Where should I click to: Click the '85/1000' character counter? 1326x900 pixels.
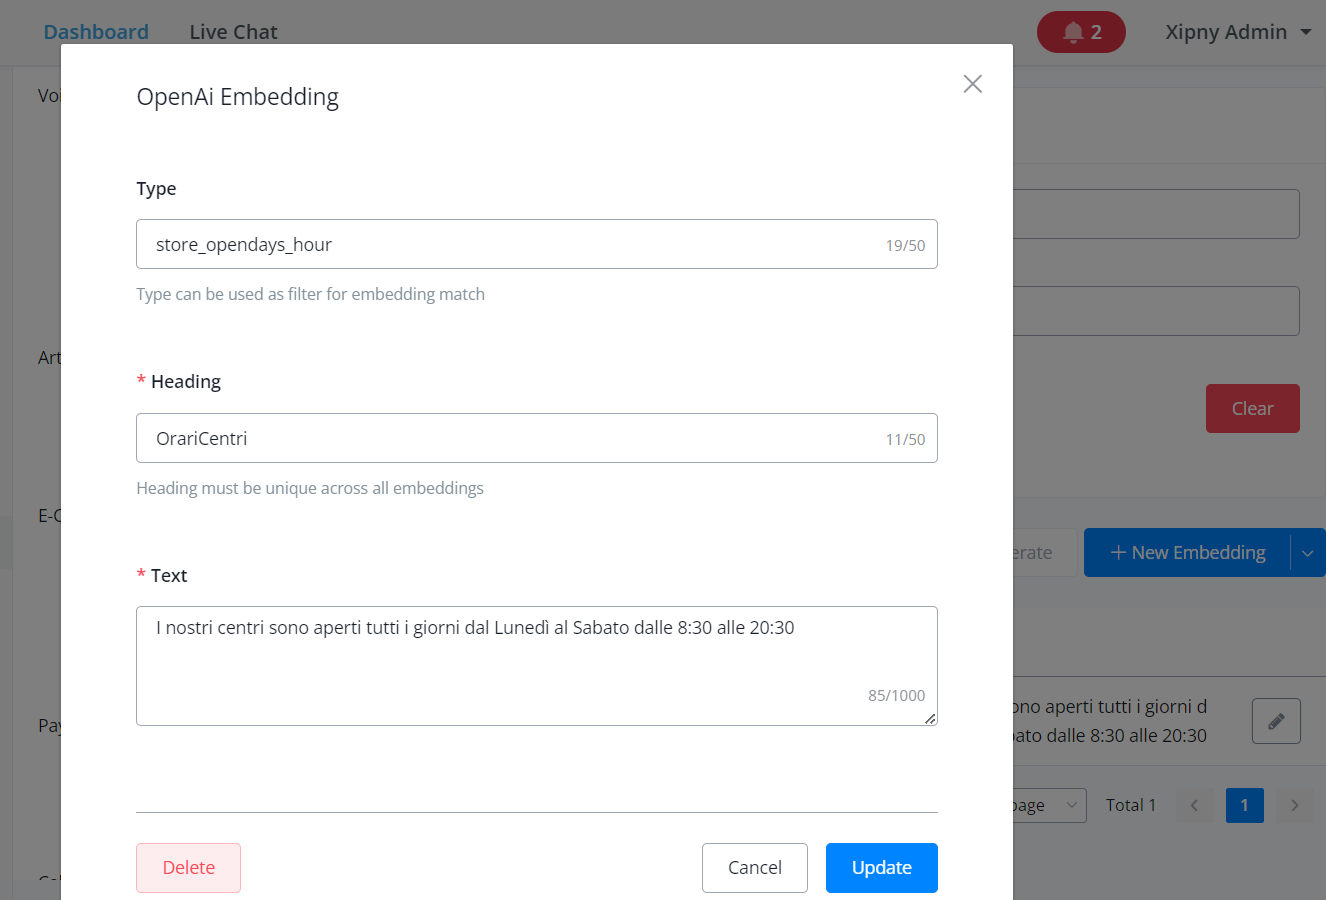pos(896,696)
